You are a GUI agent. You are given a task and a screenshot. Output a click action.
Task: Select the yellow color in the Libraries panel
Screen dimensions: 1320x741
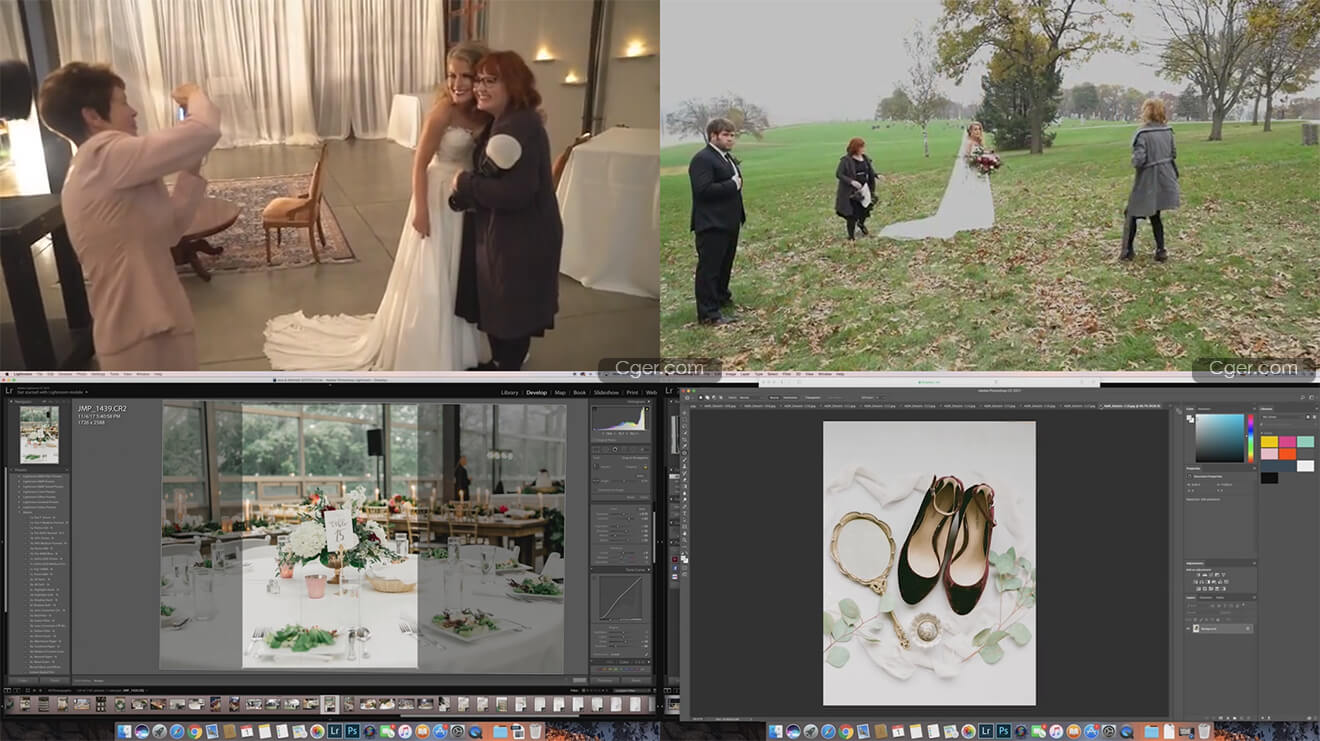pyautogui.click(x=1269, y=441)
